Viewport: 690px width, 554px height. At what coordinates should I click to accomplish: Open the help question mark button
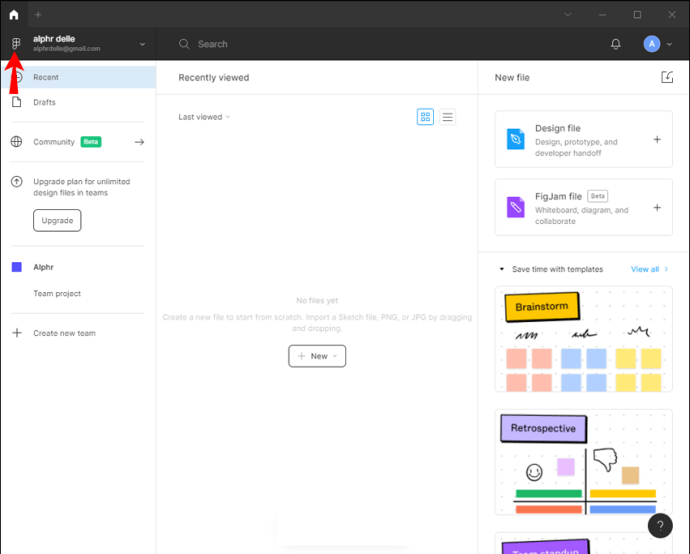tap(660, 525)
